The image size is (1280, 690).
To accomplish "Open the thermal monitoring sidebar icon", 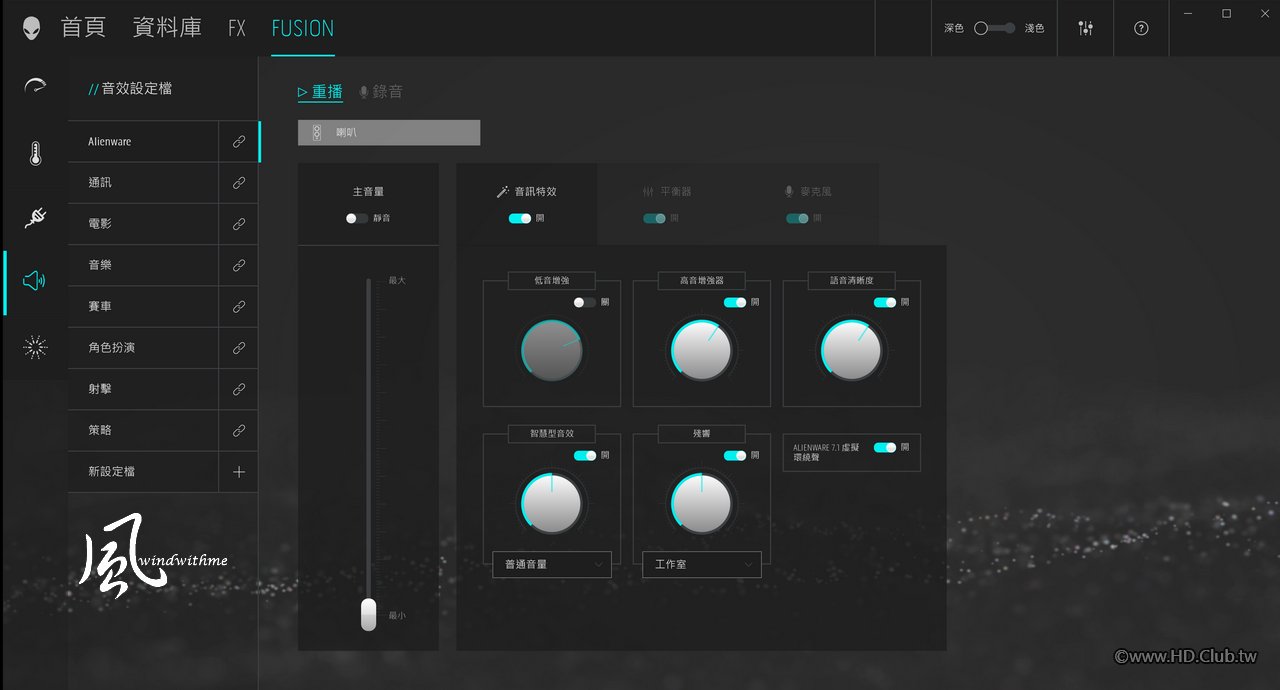I will pos(35,153).
